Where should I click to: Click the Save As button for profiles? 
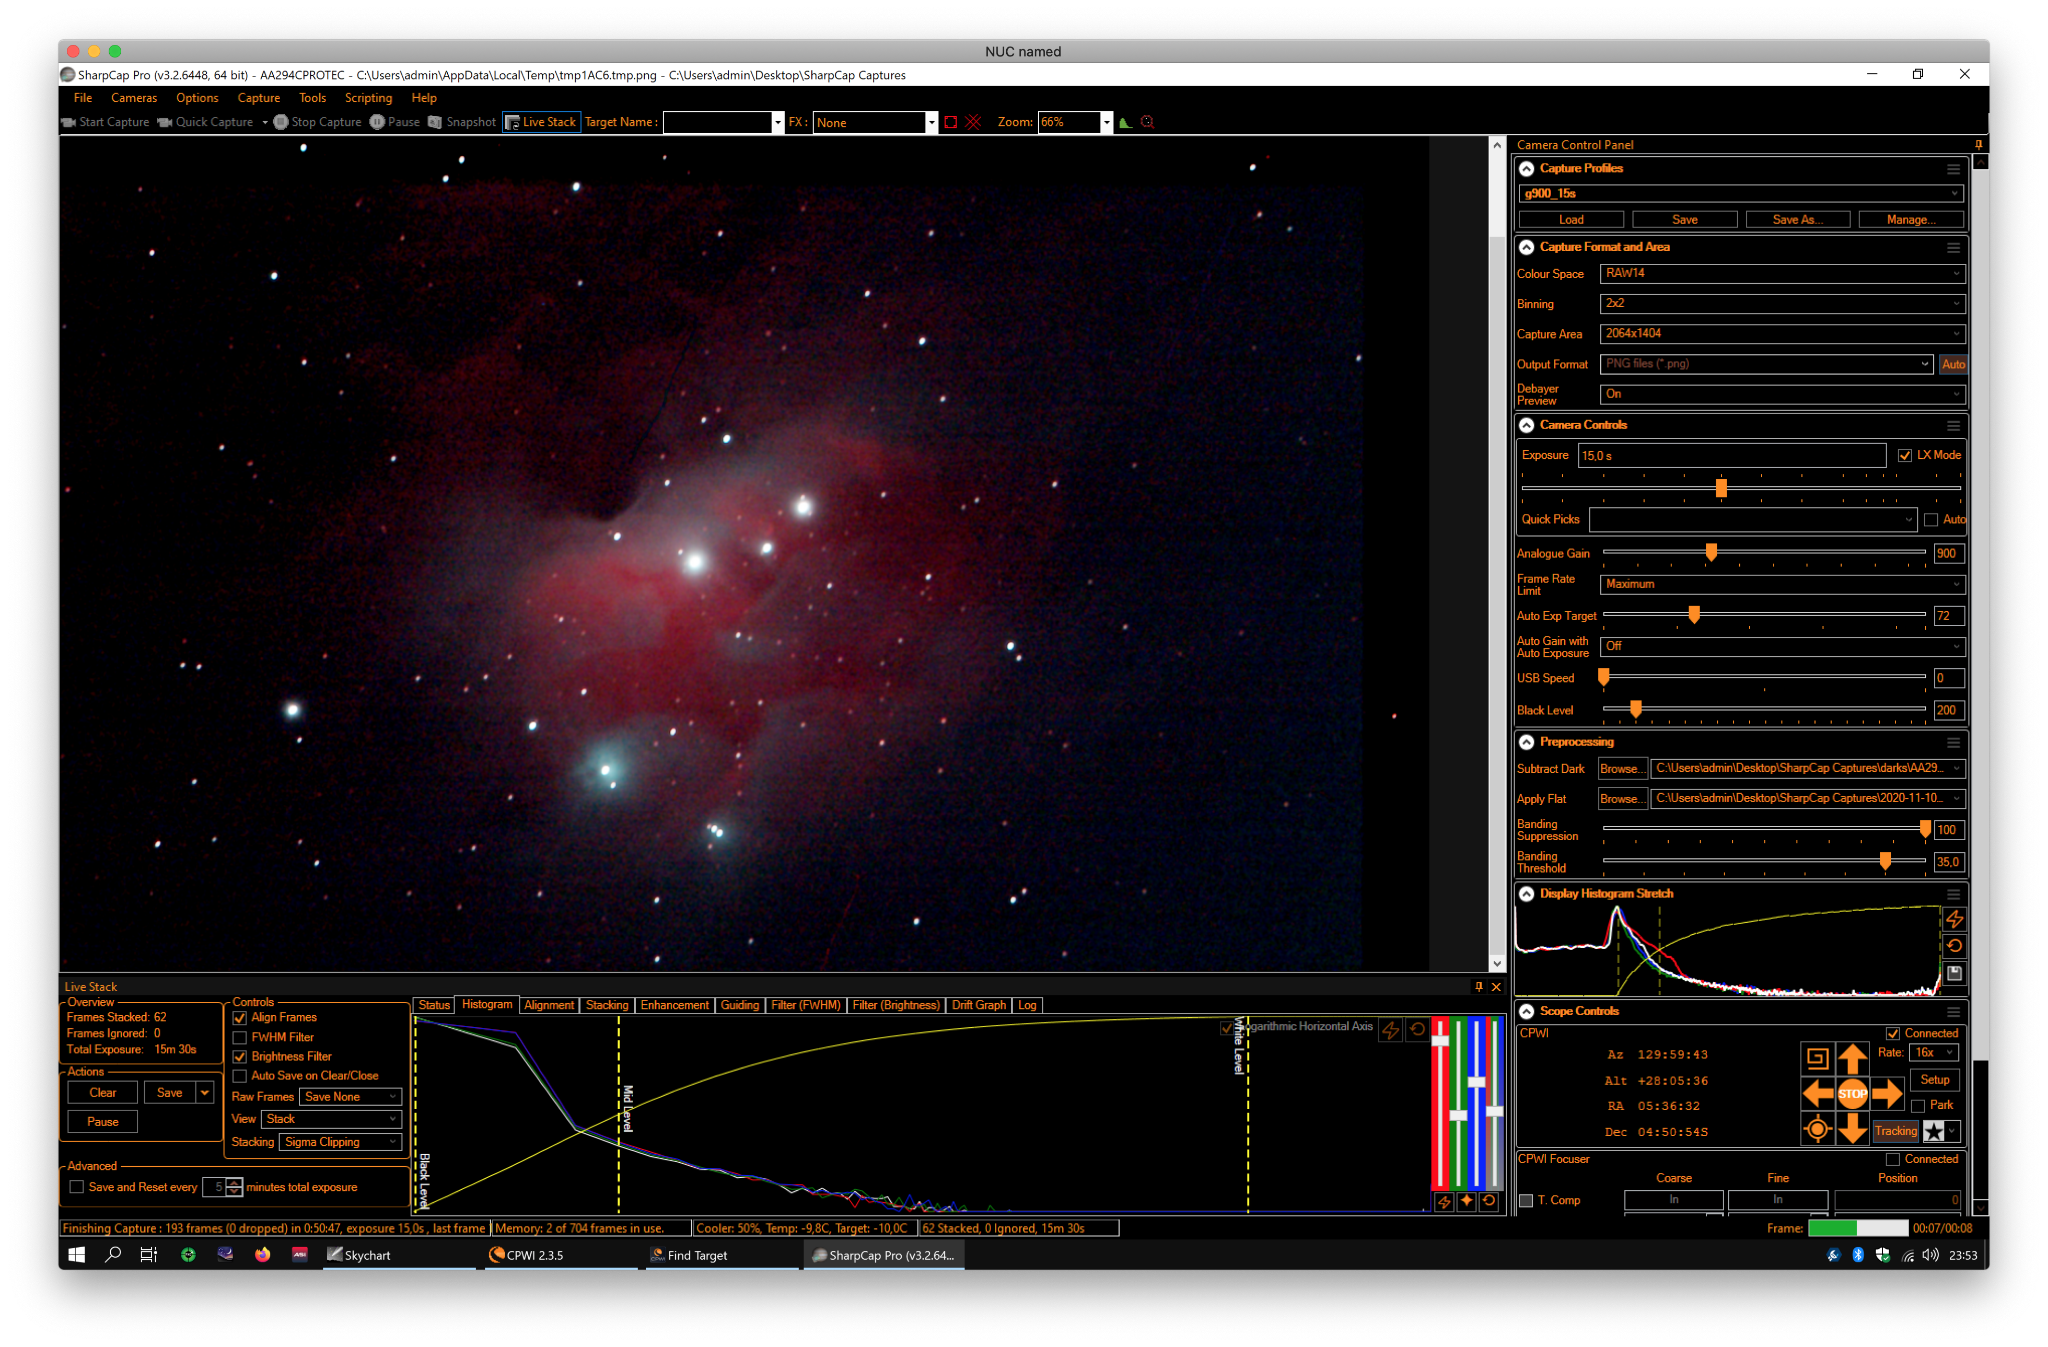tap(1797, 219)
